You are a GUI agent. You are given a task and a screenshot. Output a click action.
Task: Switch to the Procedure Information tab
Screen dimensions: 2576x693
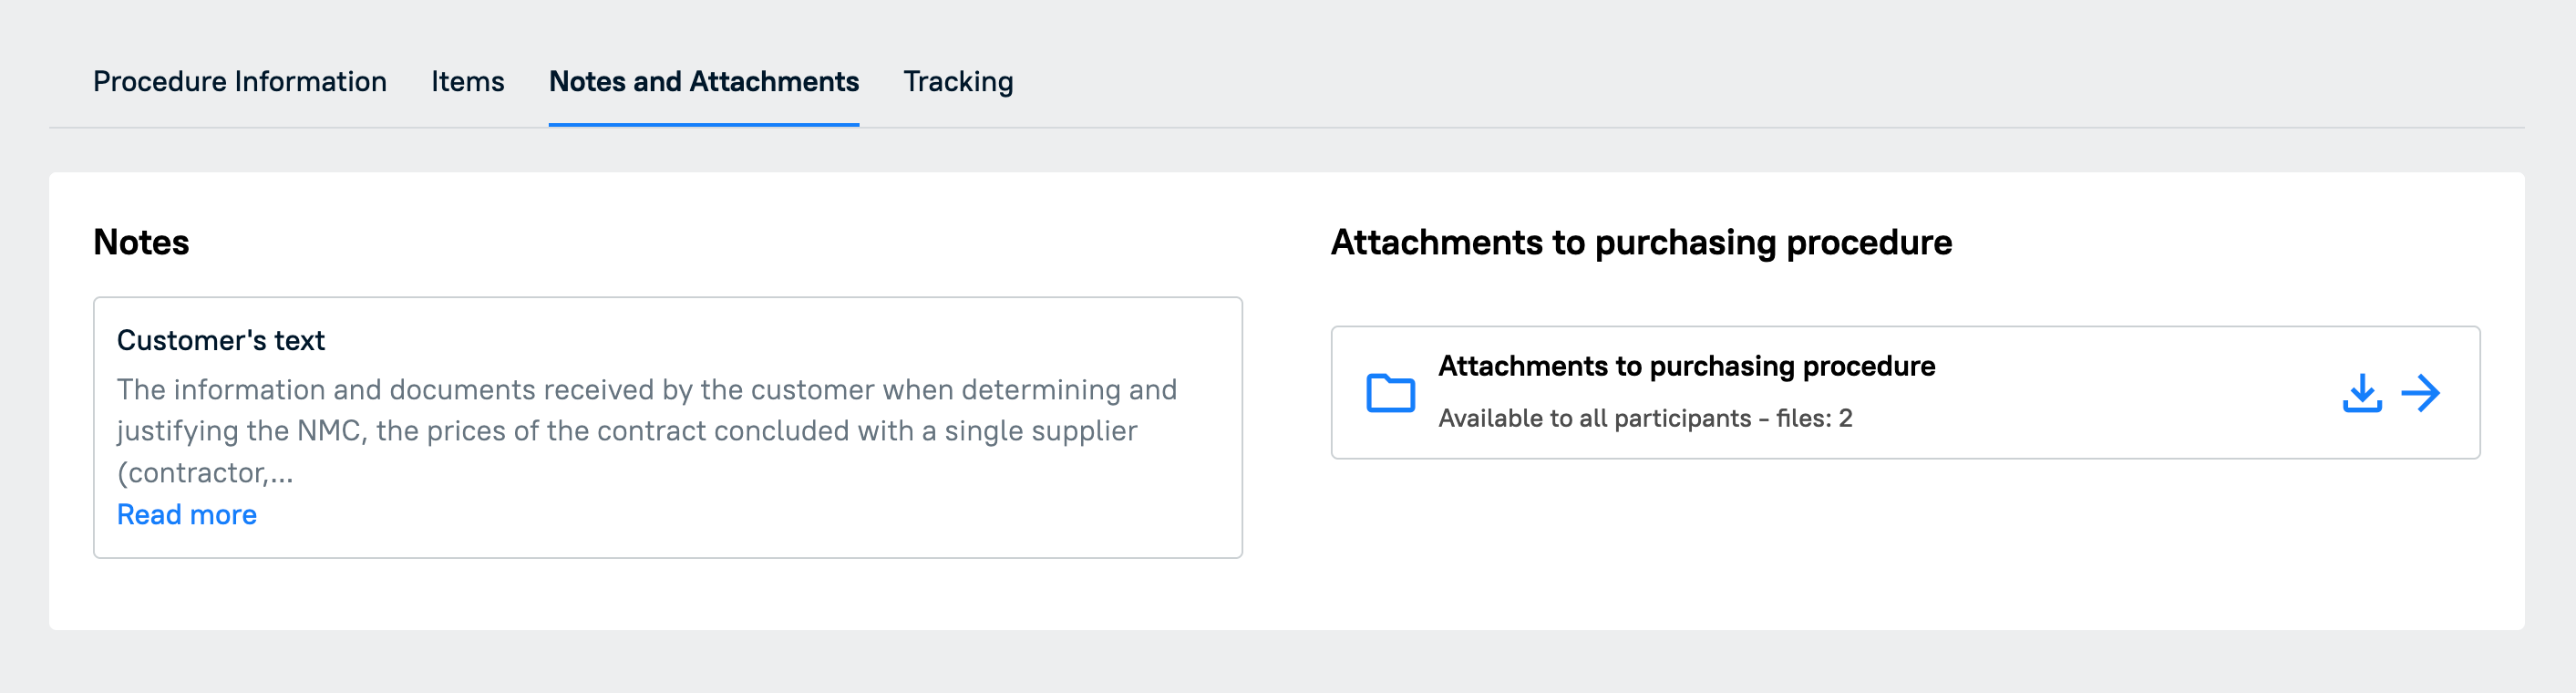click(240, 81)
